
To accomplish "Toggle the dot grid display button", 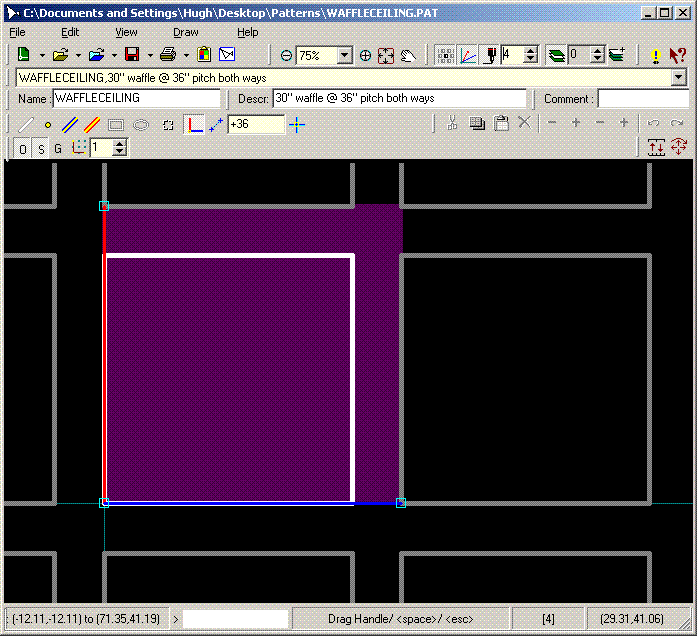I will (445, 56).
